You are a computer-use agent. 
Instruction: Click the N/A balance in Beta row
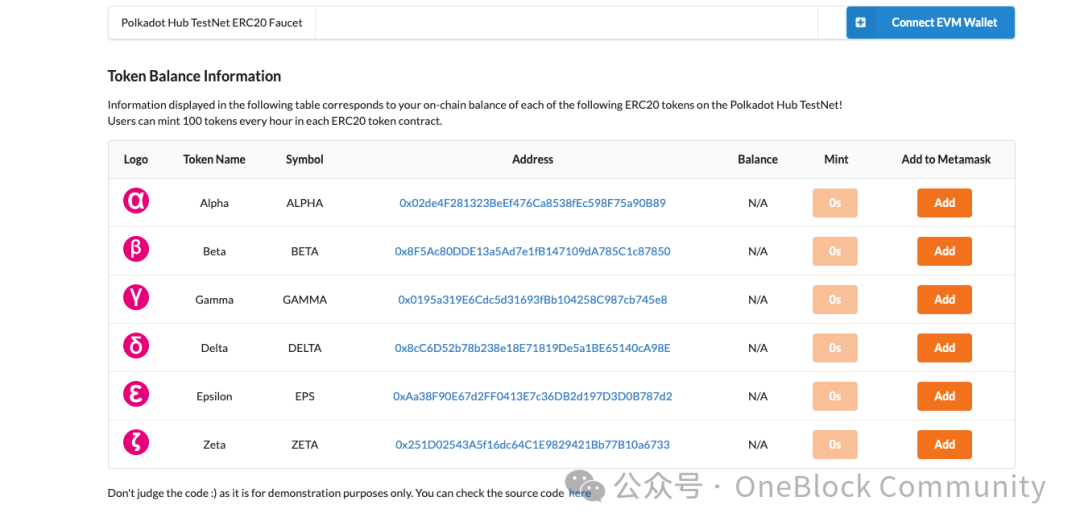pos(758,252)
